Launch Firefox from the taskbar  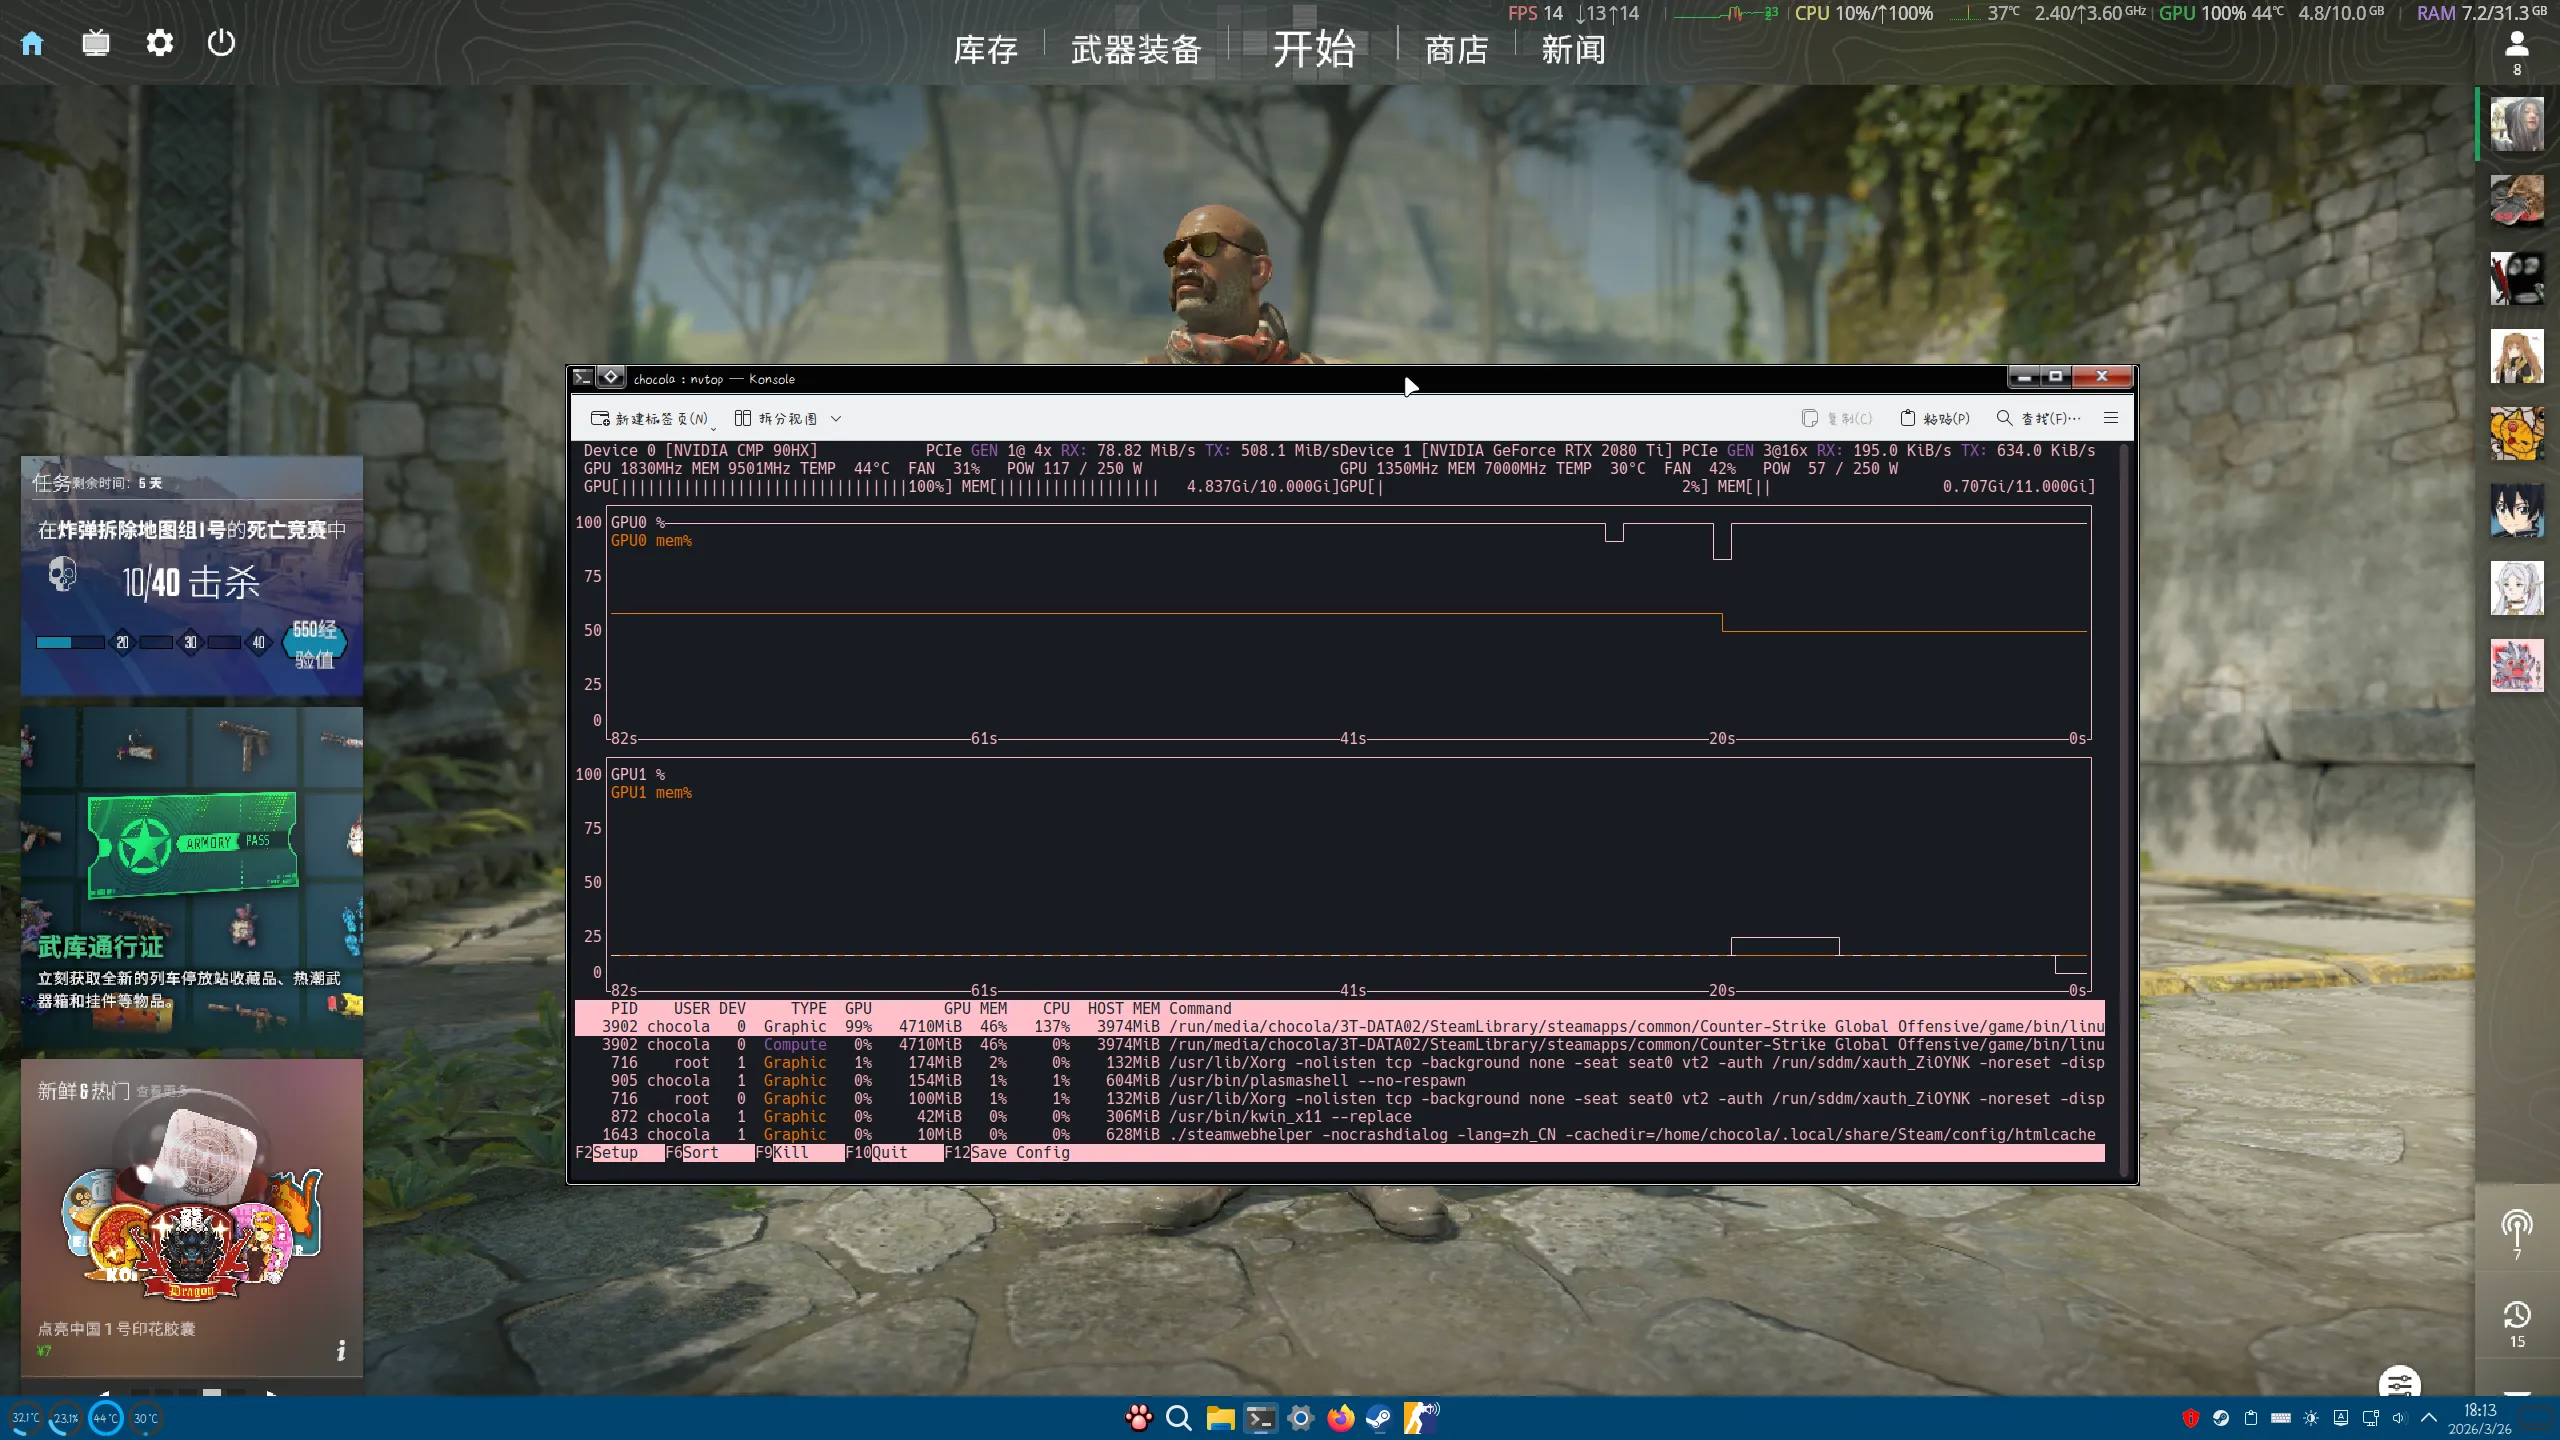(x=1340, y=1418)
